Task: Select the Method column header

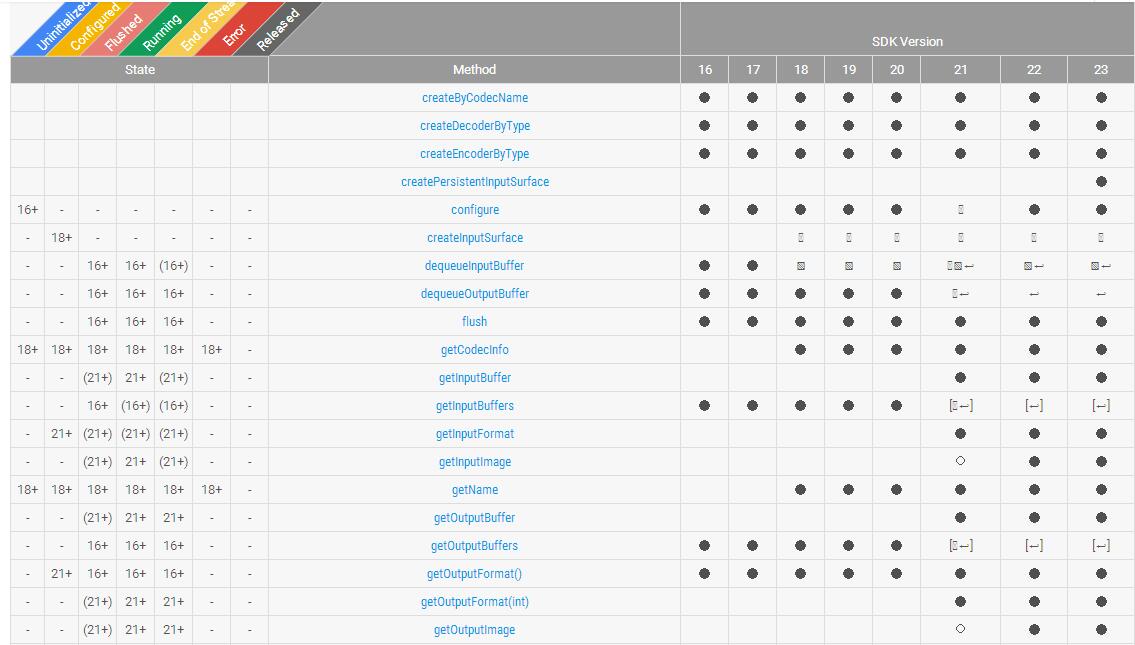Action: pos(474,69)
